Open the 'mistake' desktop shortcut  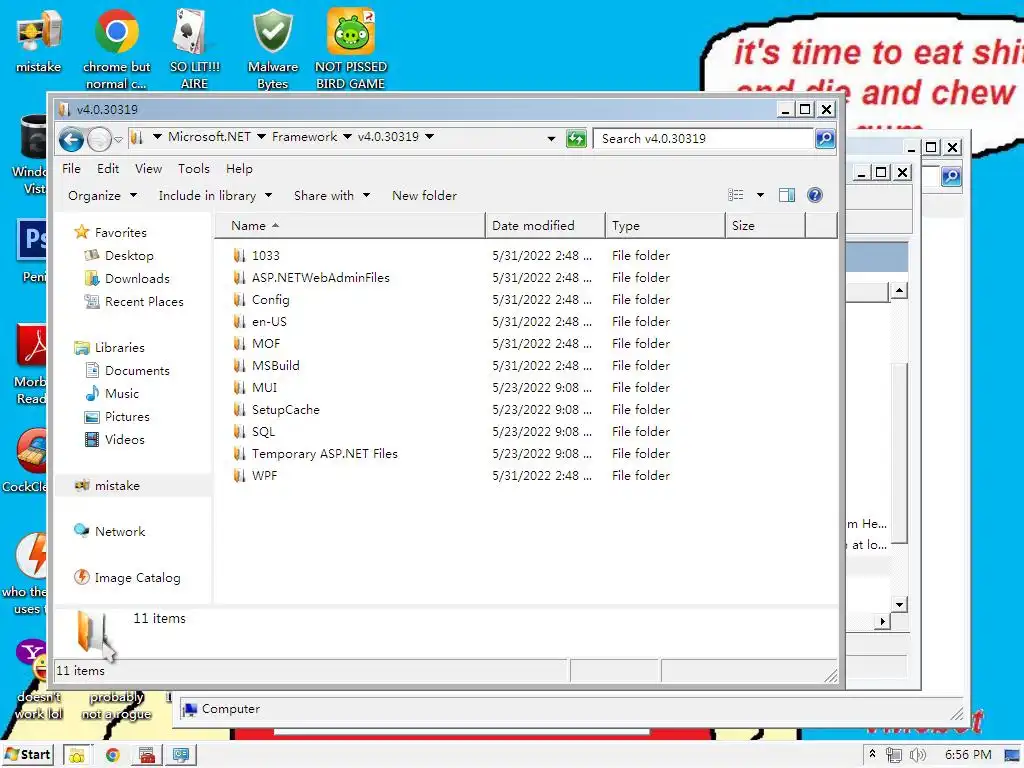pyautogui.click(x=39, y=42)
